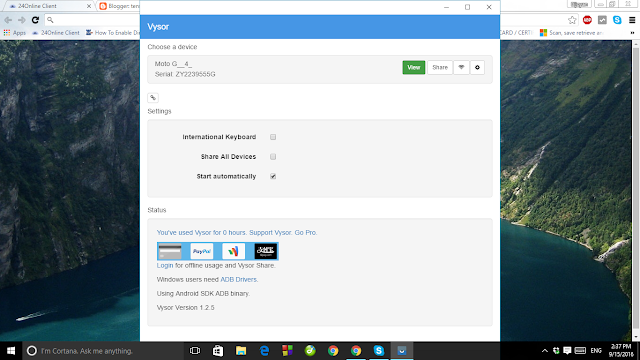This screenshot has width=640, height=360.
Task: Click the Serial: ZY2239555G text
Action: point(185,74)
